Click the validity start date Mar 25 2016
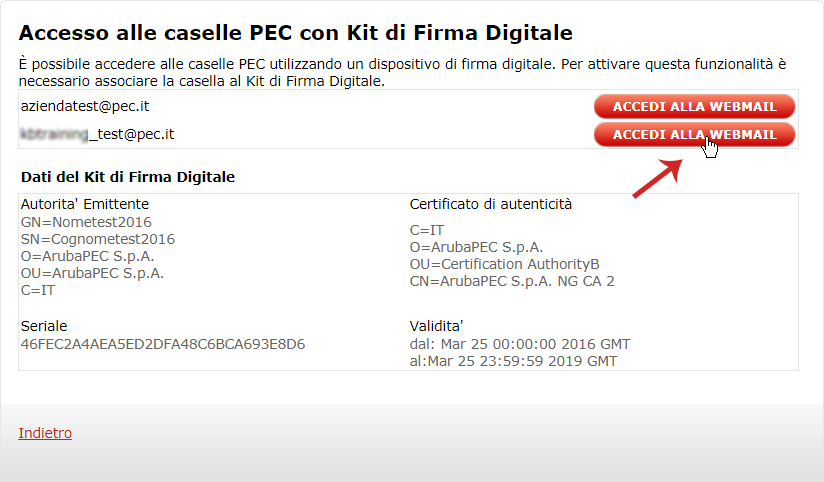Viewport: 824px width, 482px height. click(x=535, y=344)
